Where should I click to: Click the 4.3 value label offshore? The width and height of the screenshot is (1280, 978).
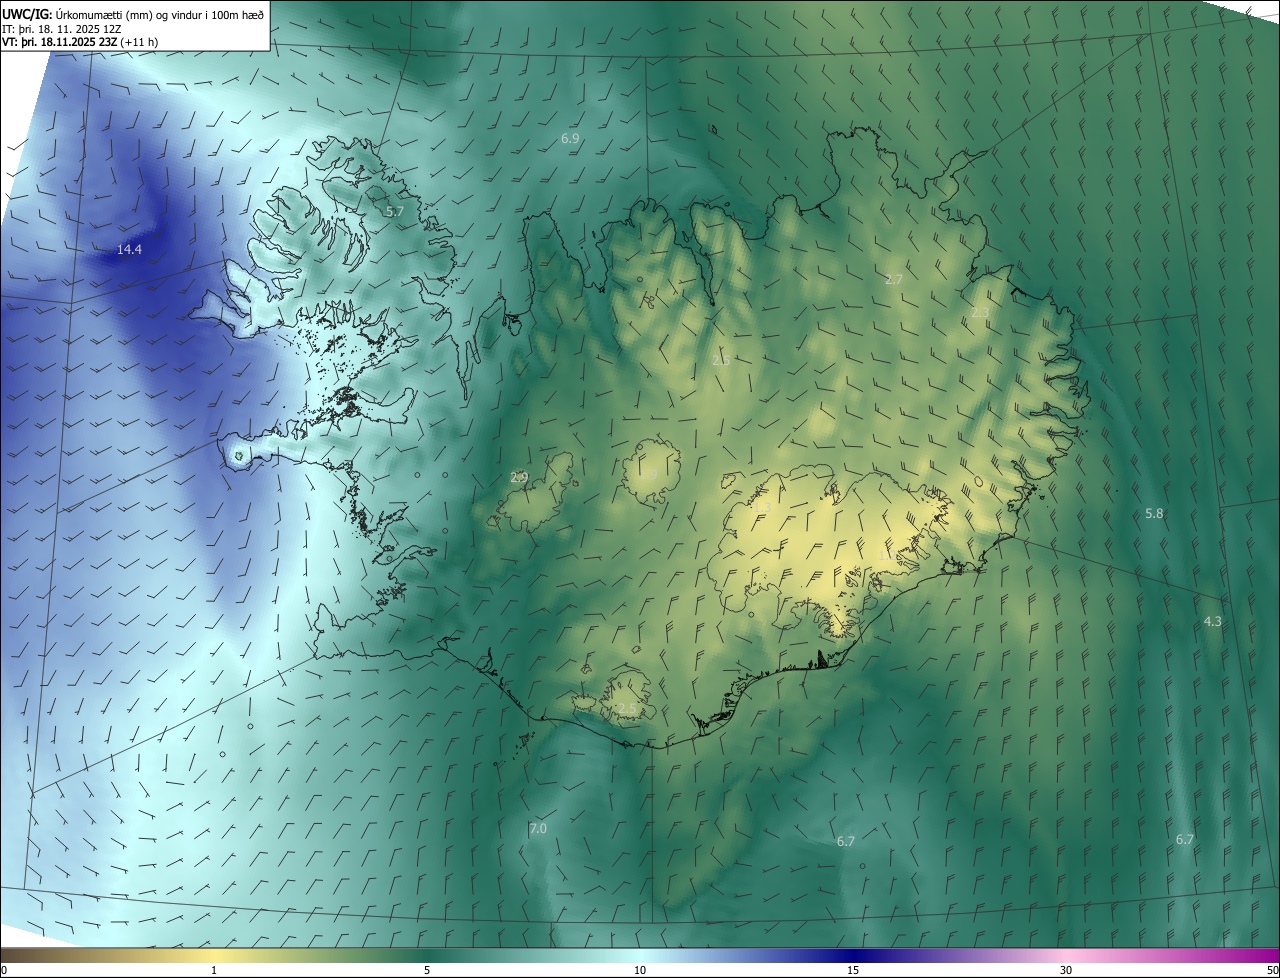(1212, 622)
